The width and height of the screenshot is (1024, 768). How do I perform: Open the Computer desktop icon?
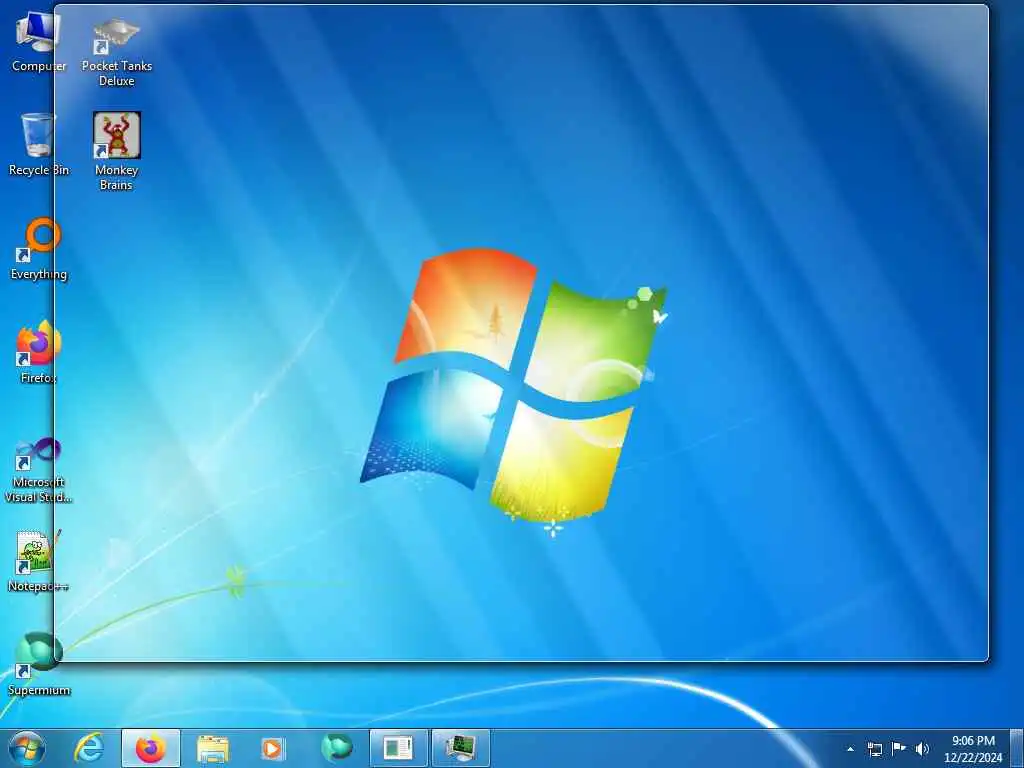(x=39, y=41)
